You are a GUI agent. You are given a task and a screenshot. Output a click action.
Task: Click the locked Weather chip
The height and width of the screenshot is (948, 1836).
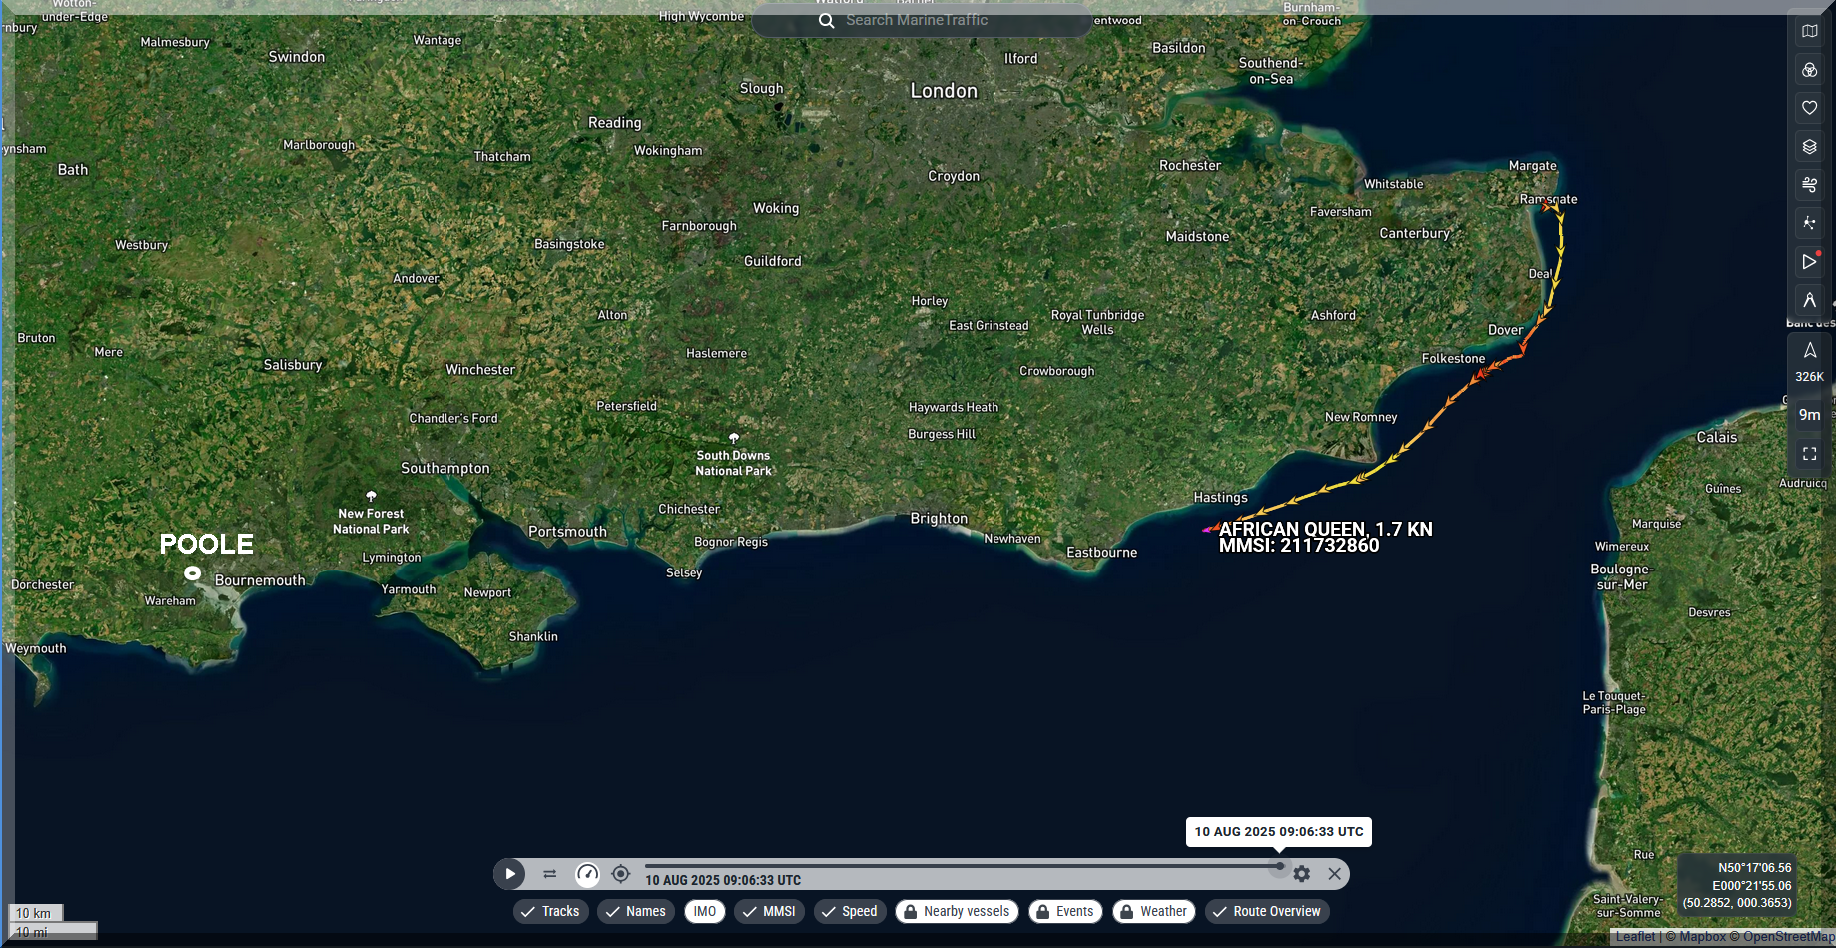[1153, 911]
